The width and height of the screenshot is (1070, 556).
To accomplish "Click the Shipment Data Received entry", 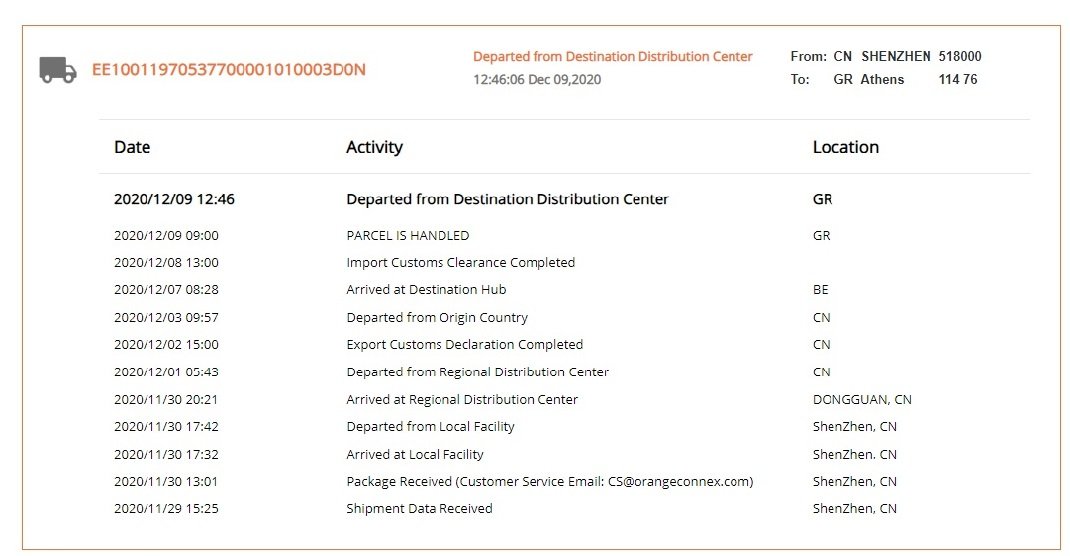I will coord(419,509).
